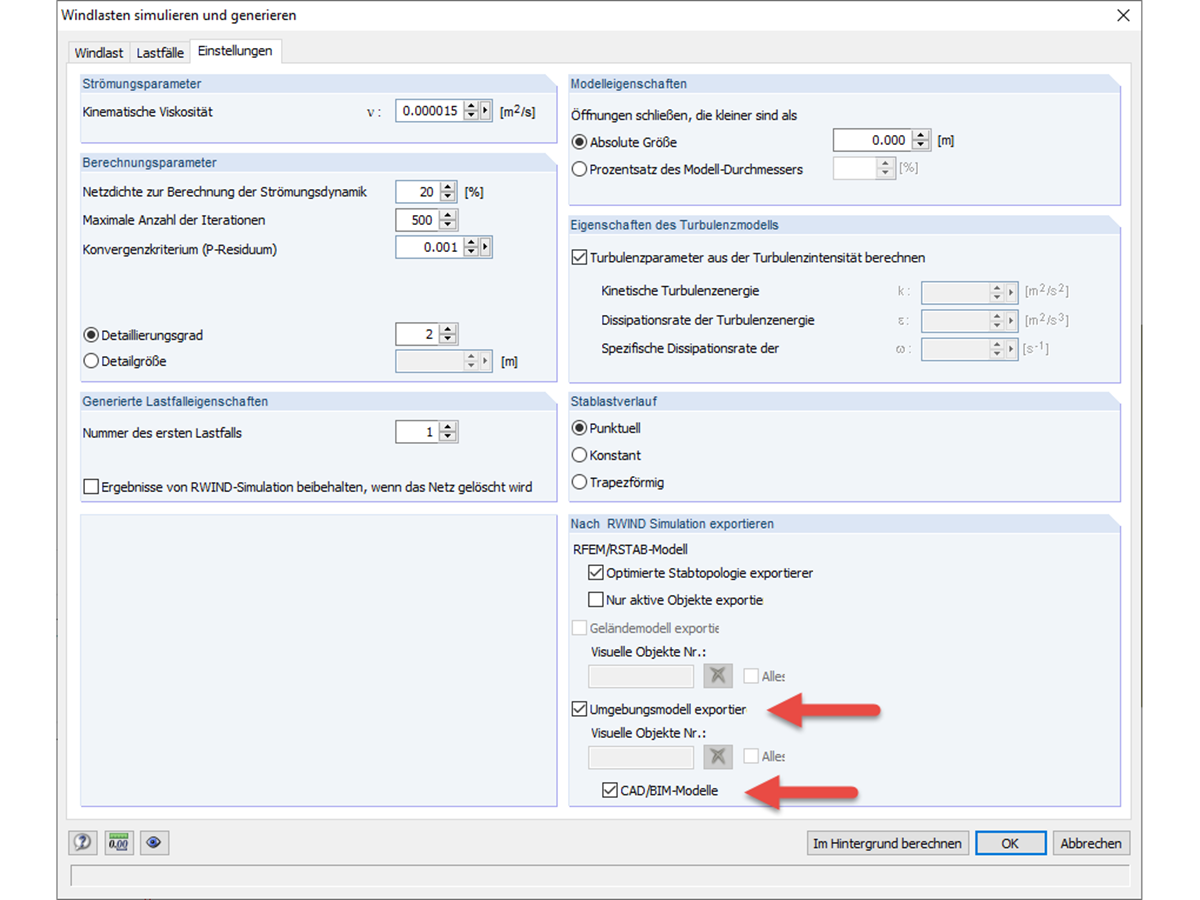1200x900 pixels.
Task: Click the pick icon below Geländemodell exportieren
Action: pos(717,676)
